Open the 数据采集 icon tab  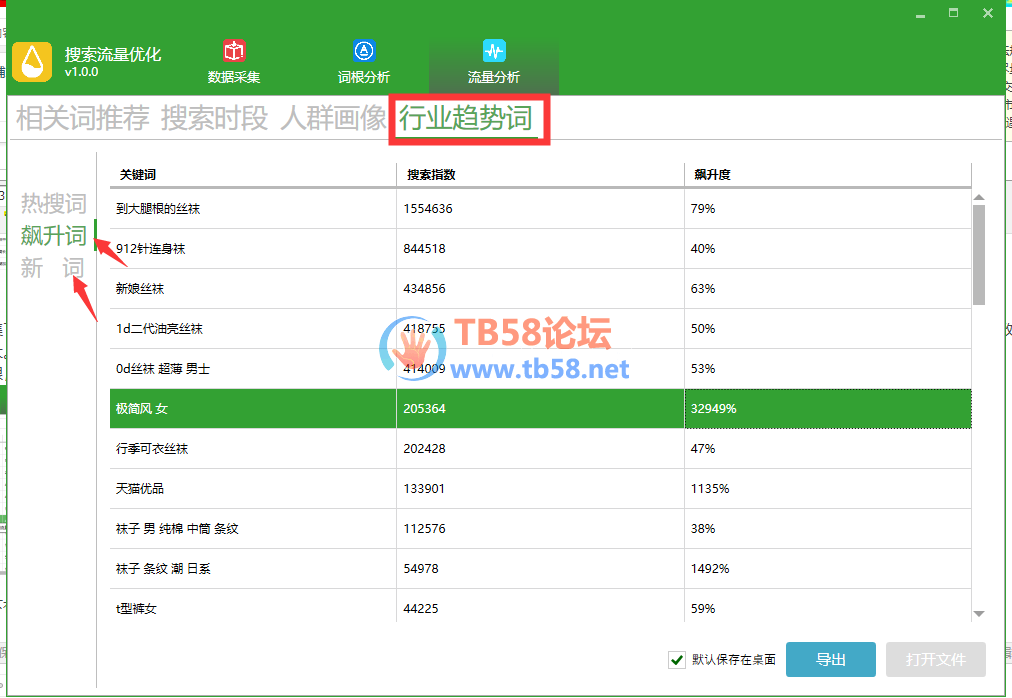click(234, 63)
